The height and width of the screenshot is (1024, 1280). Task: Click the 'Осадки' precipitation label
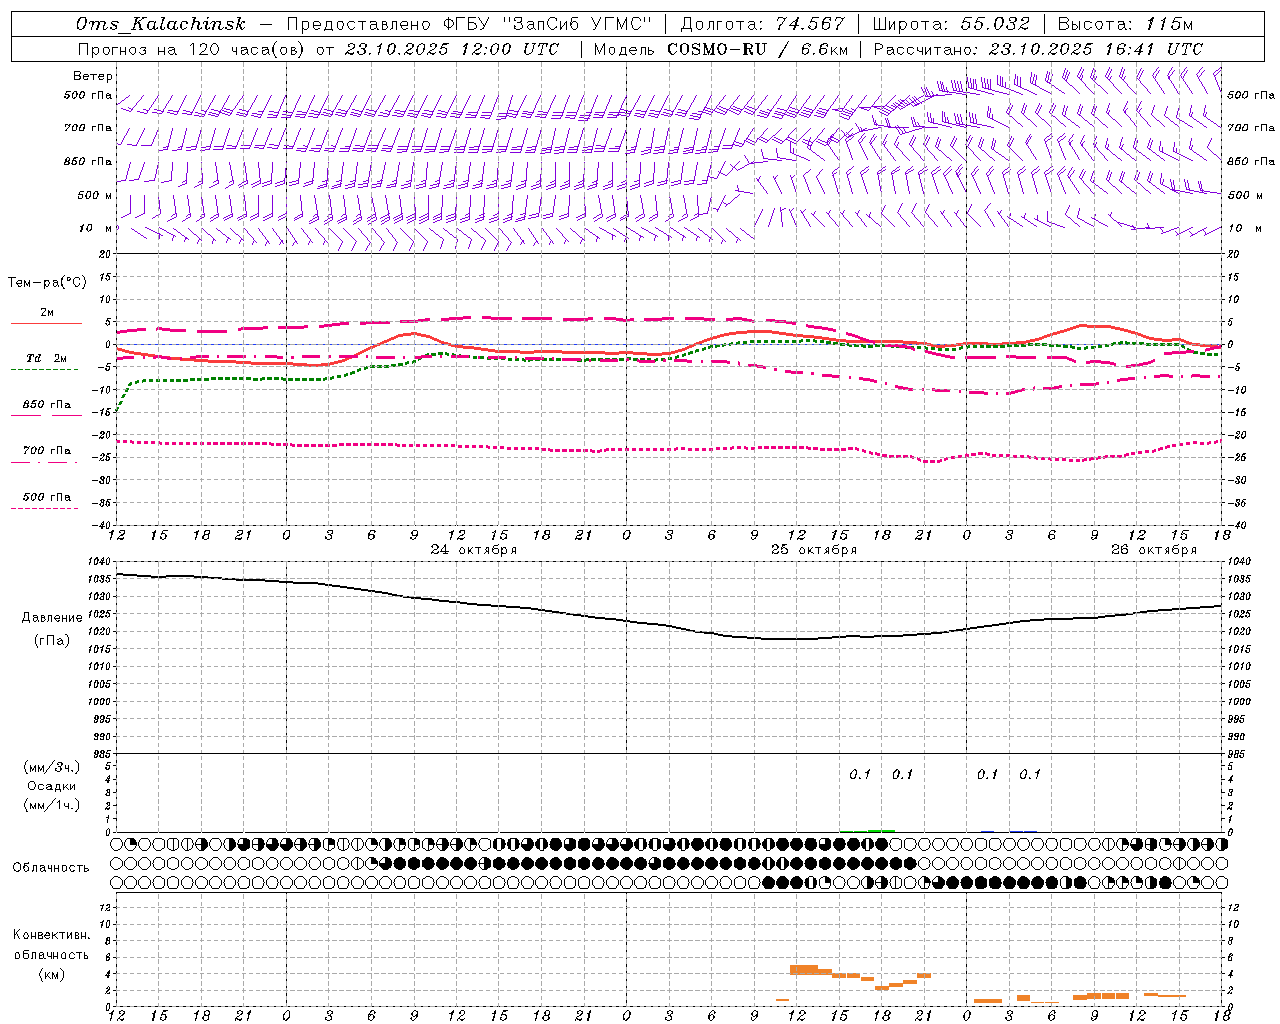point(52,786)
